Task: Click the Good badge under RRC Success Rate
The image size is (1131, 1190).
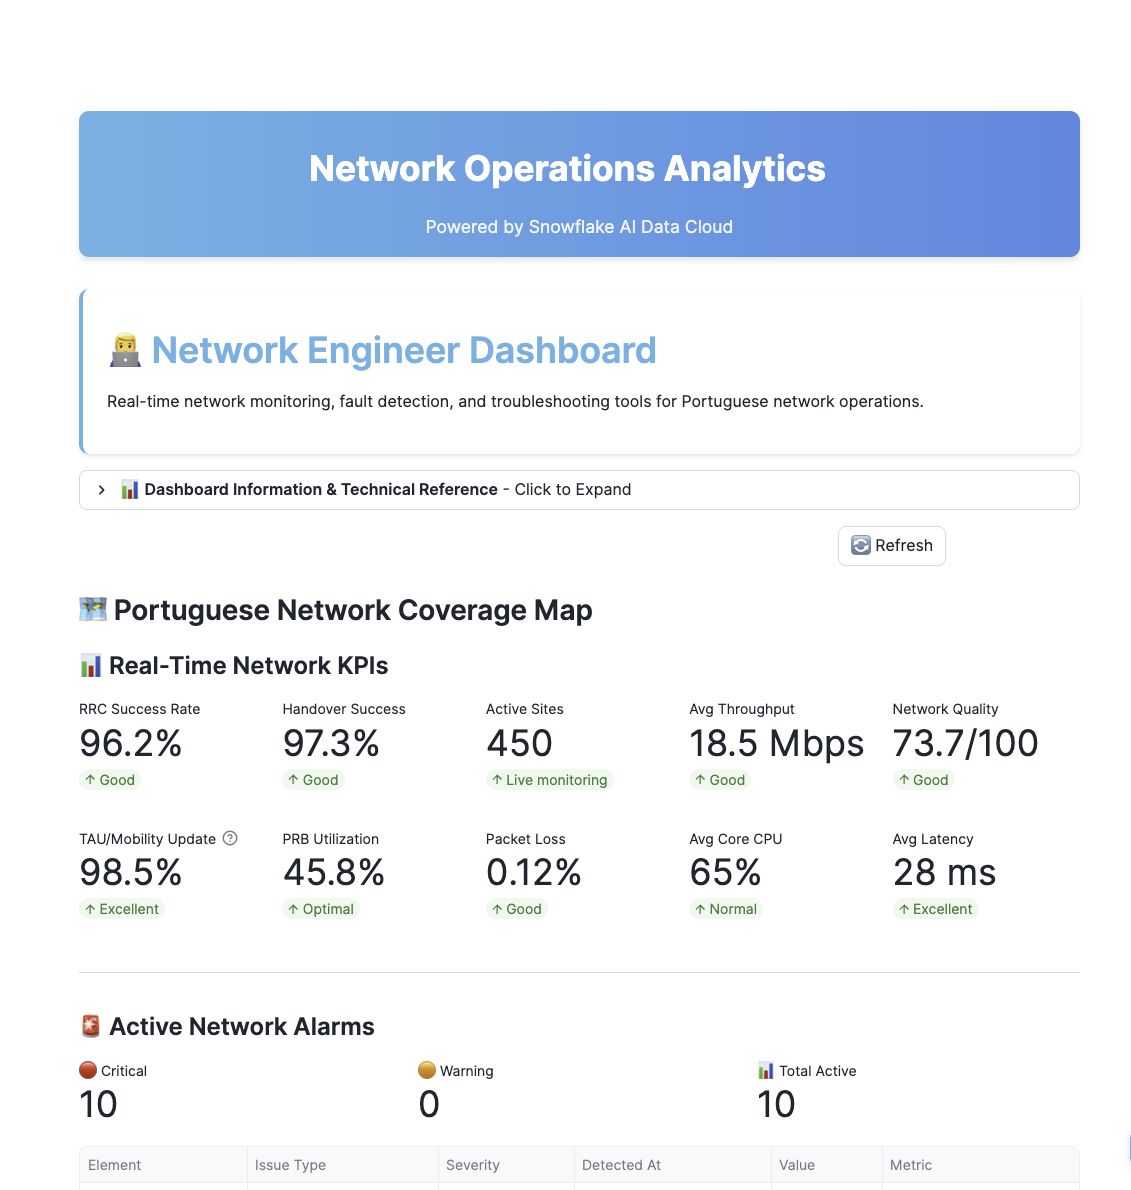Action: click(x=110, y=780)
